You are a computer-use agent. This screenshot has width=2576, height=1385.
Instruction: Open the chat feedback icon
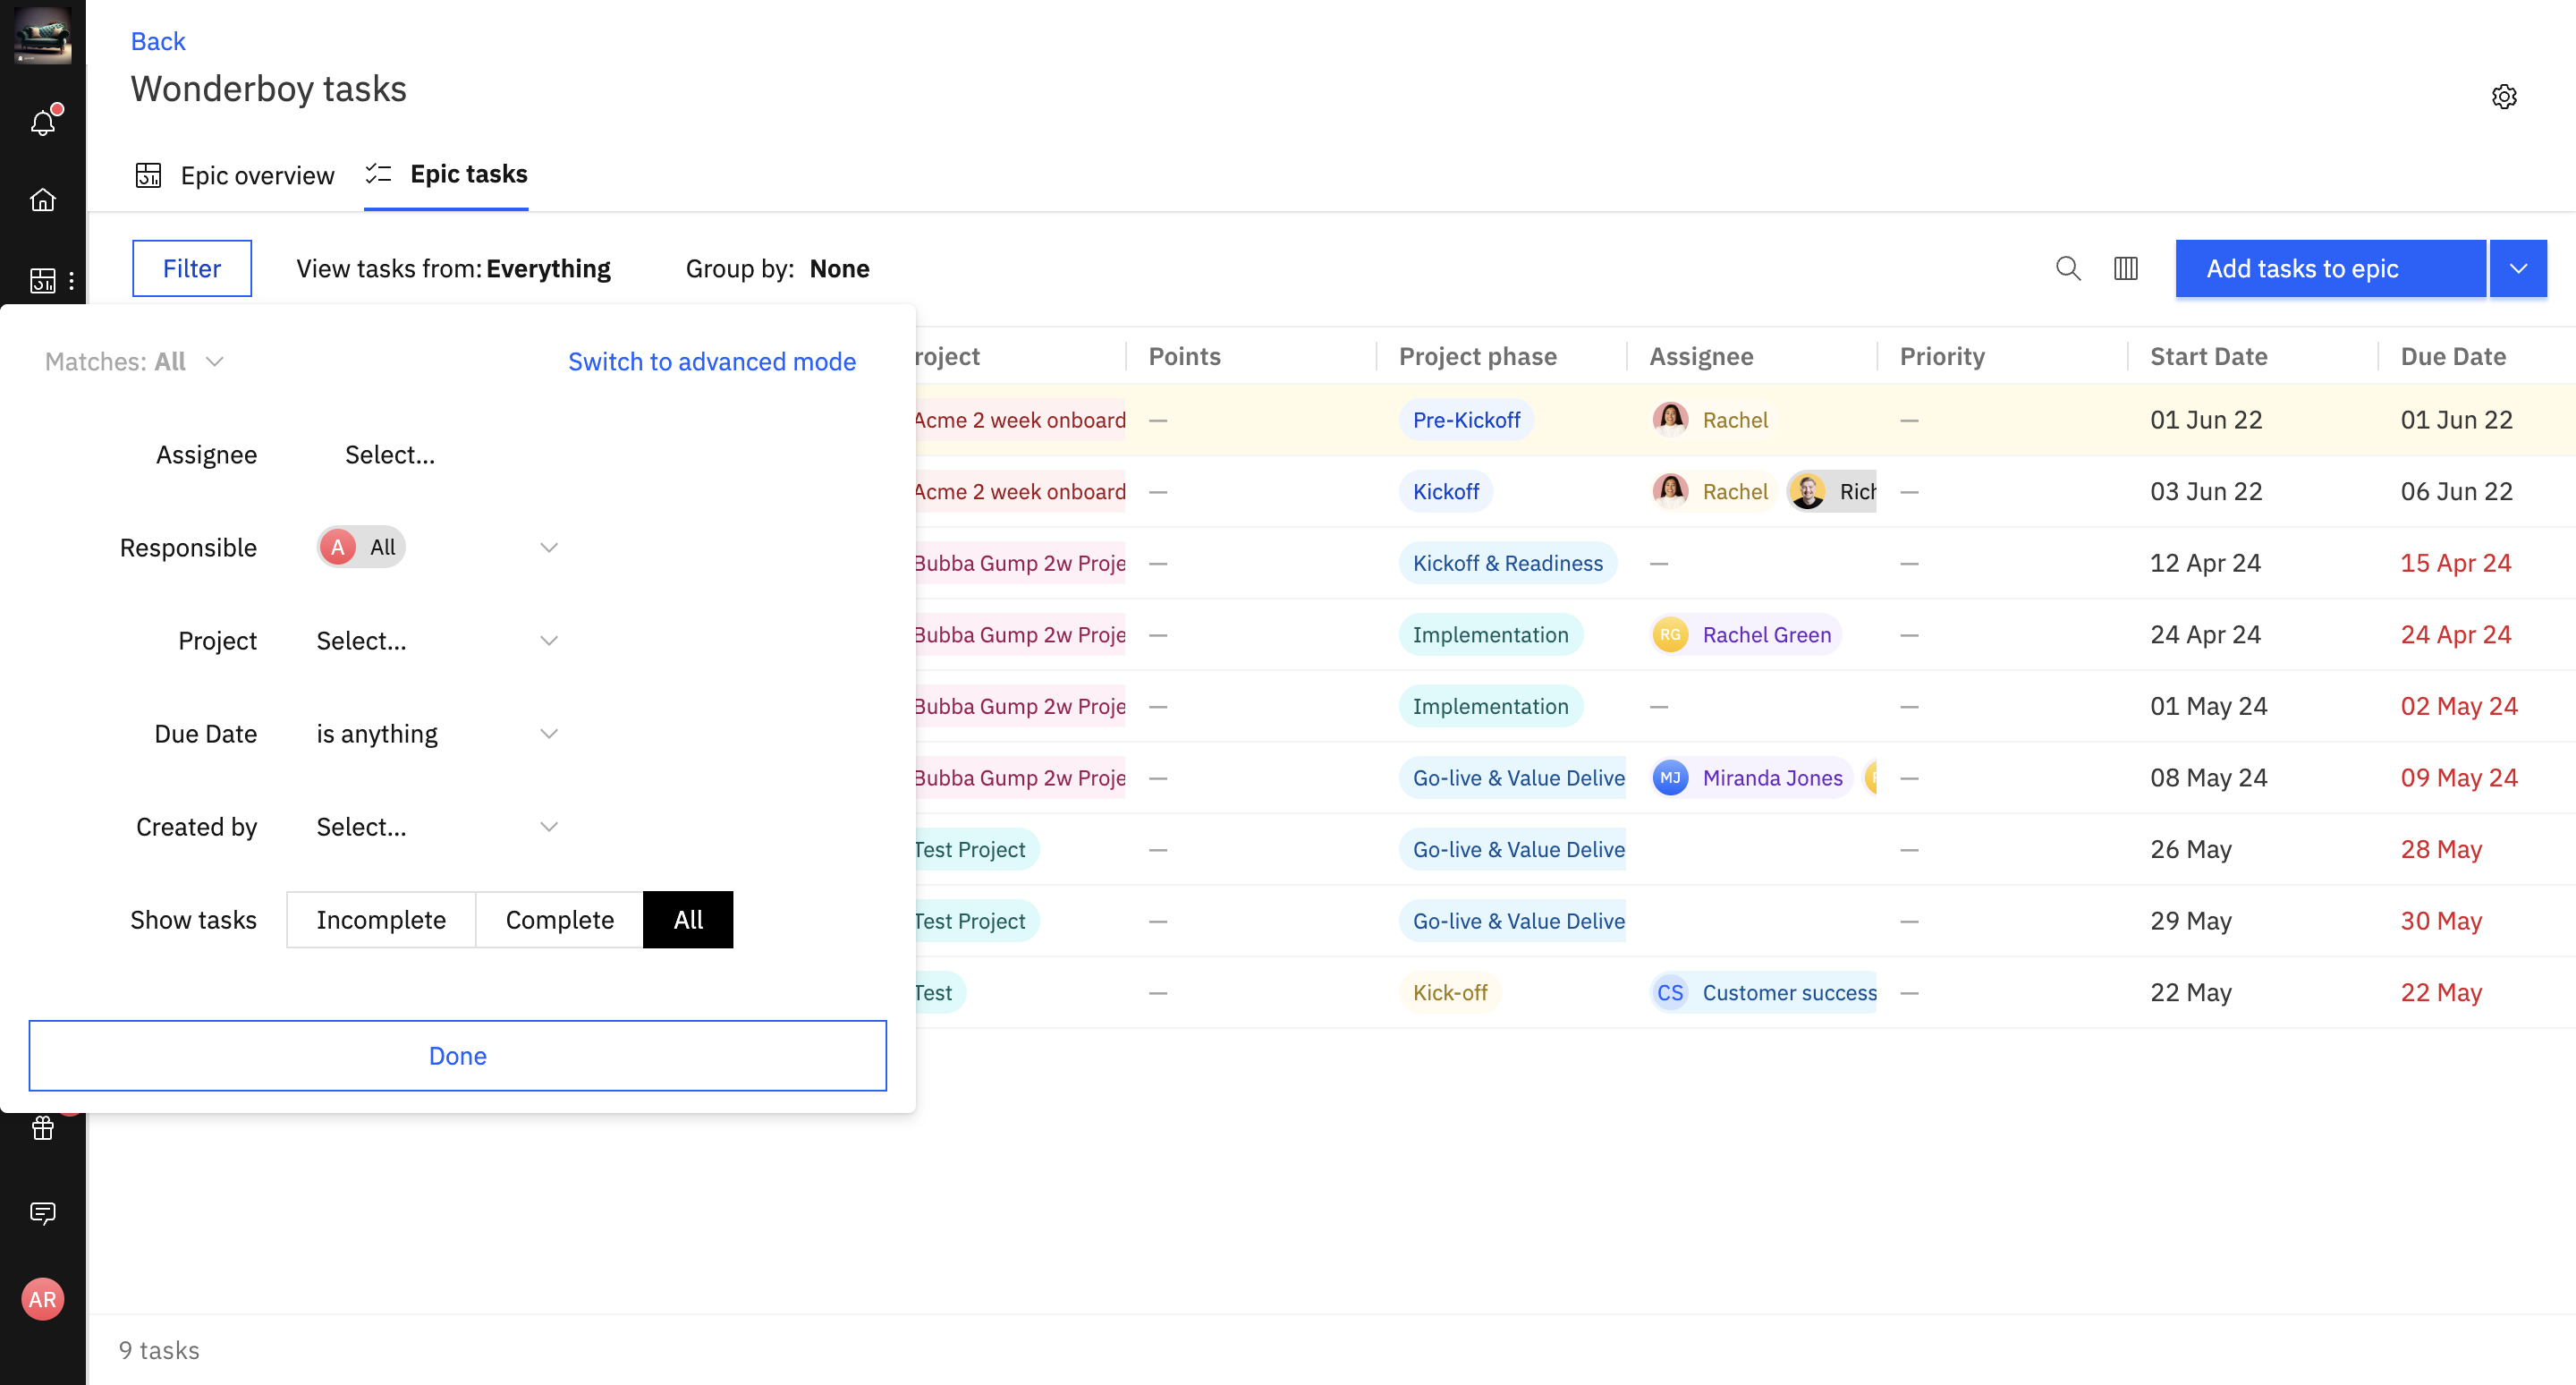43,1213
